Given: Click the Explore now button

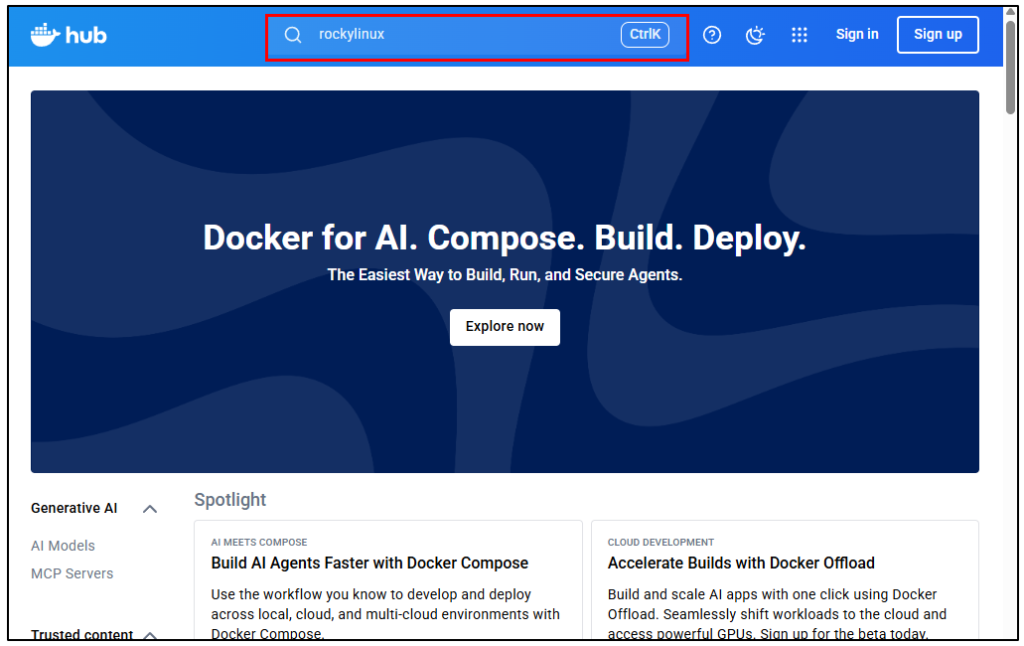Looking at the screenshot, I should (504, 327).
